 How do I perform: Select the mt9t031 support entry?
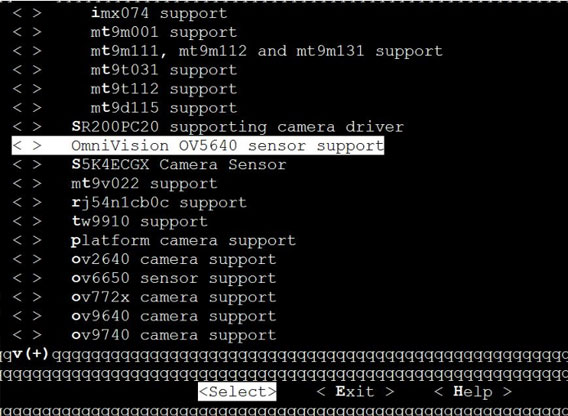164,70
